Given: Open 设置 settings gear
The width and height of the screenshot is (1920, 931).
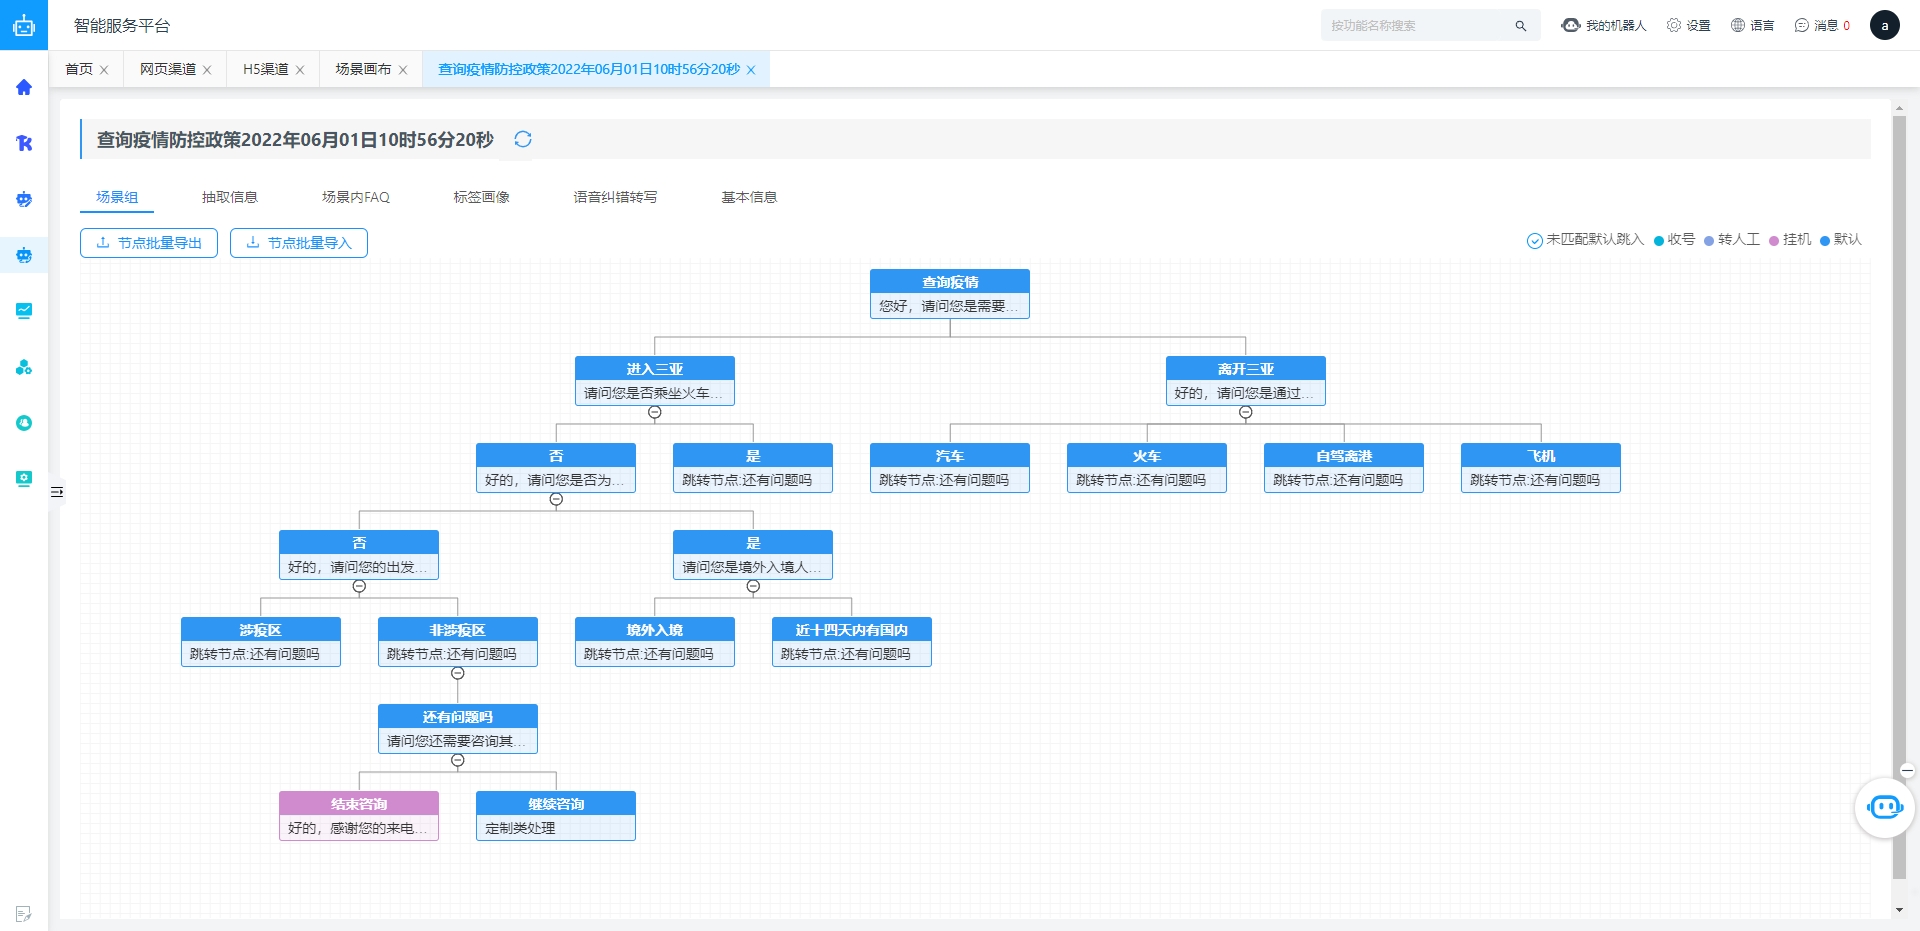Looking at the screenshot, I should [1688, 26].
